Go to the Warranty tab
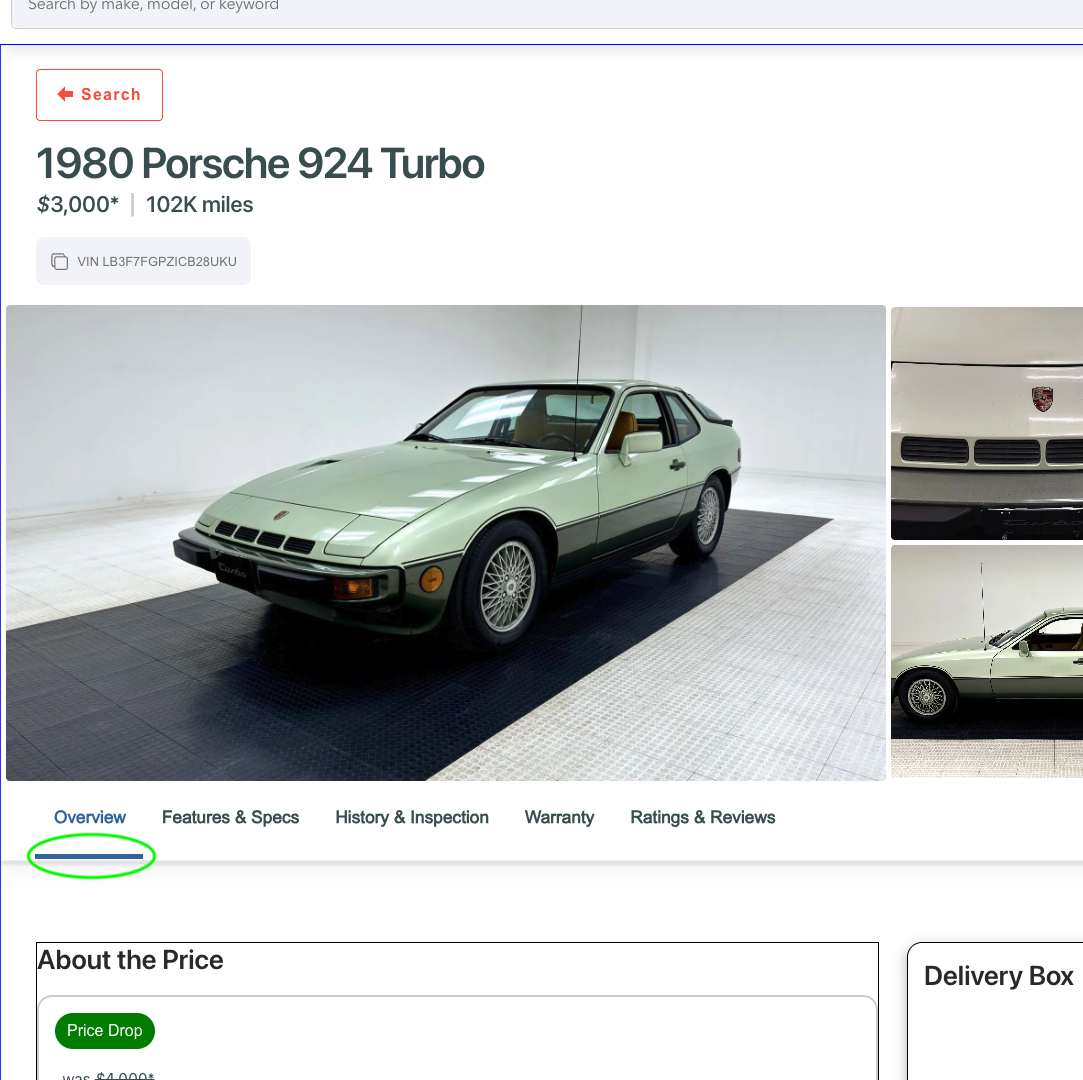1083x1080 pixels. point(559,817)
